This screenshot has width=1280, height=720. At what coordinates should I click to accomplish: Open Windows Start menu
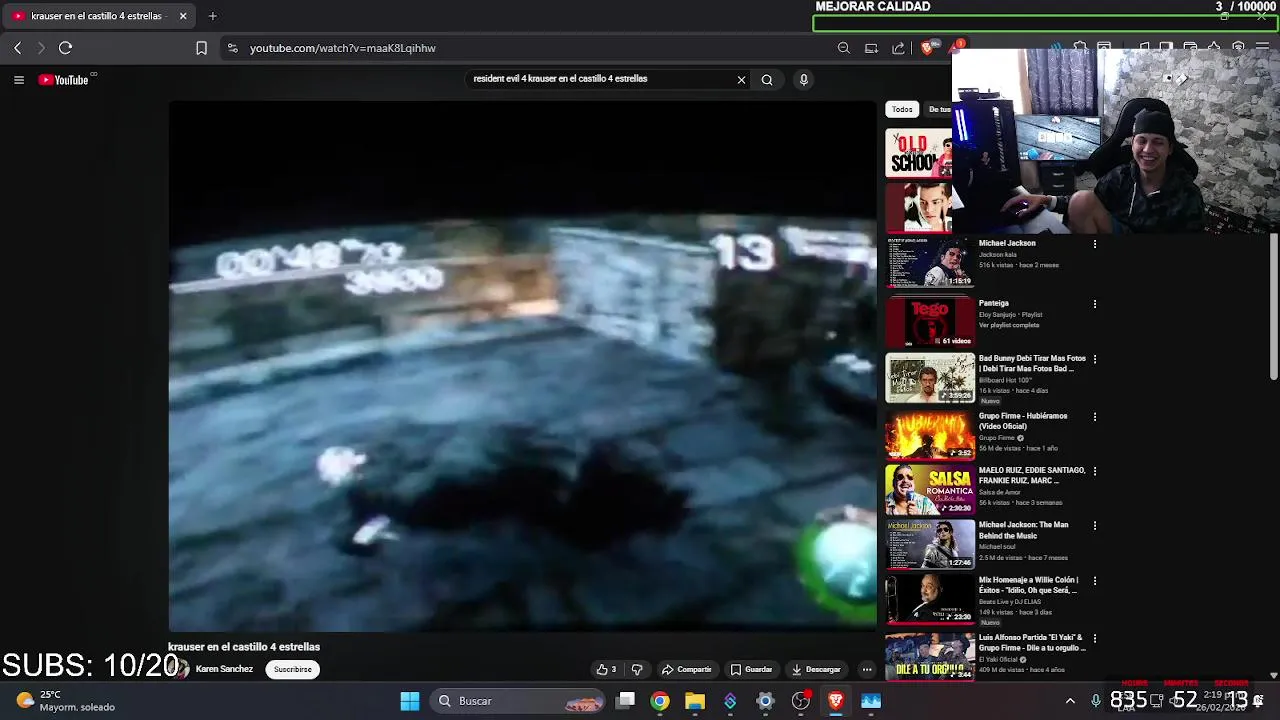410,701
